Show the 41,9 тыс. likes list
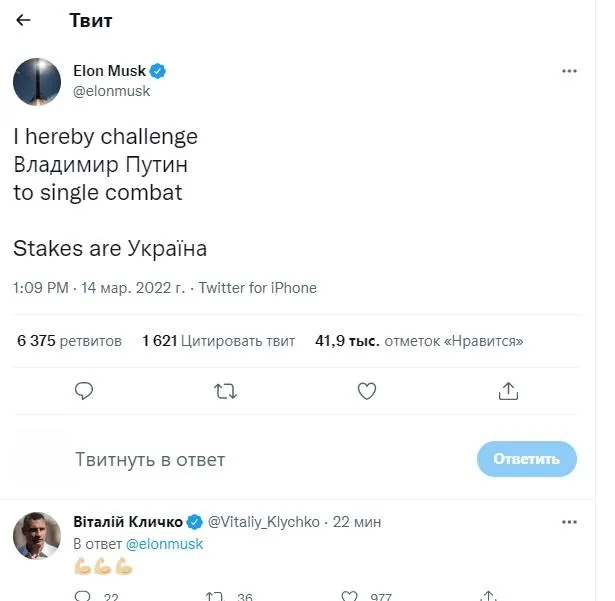This screenshot has width=615, height=601. [x=419, y=341]
